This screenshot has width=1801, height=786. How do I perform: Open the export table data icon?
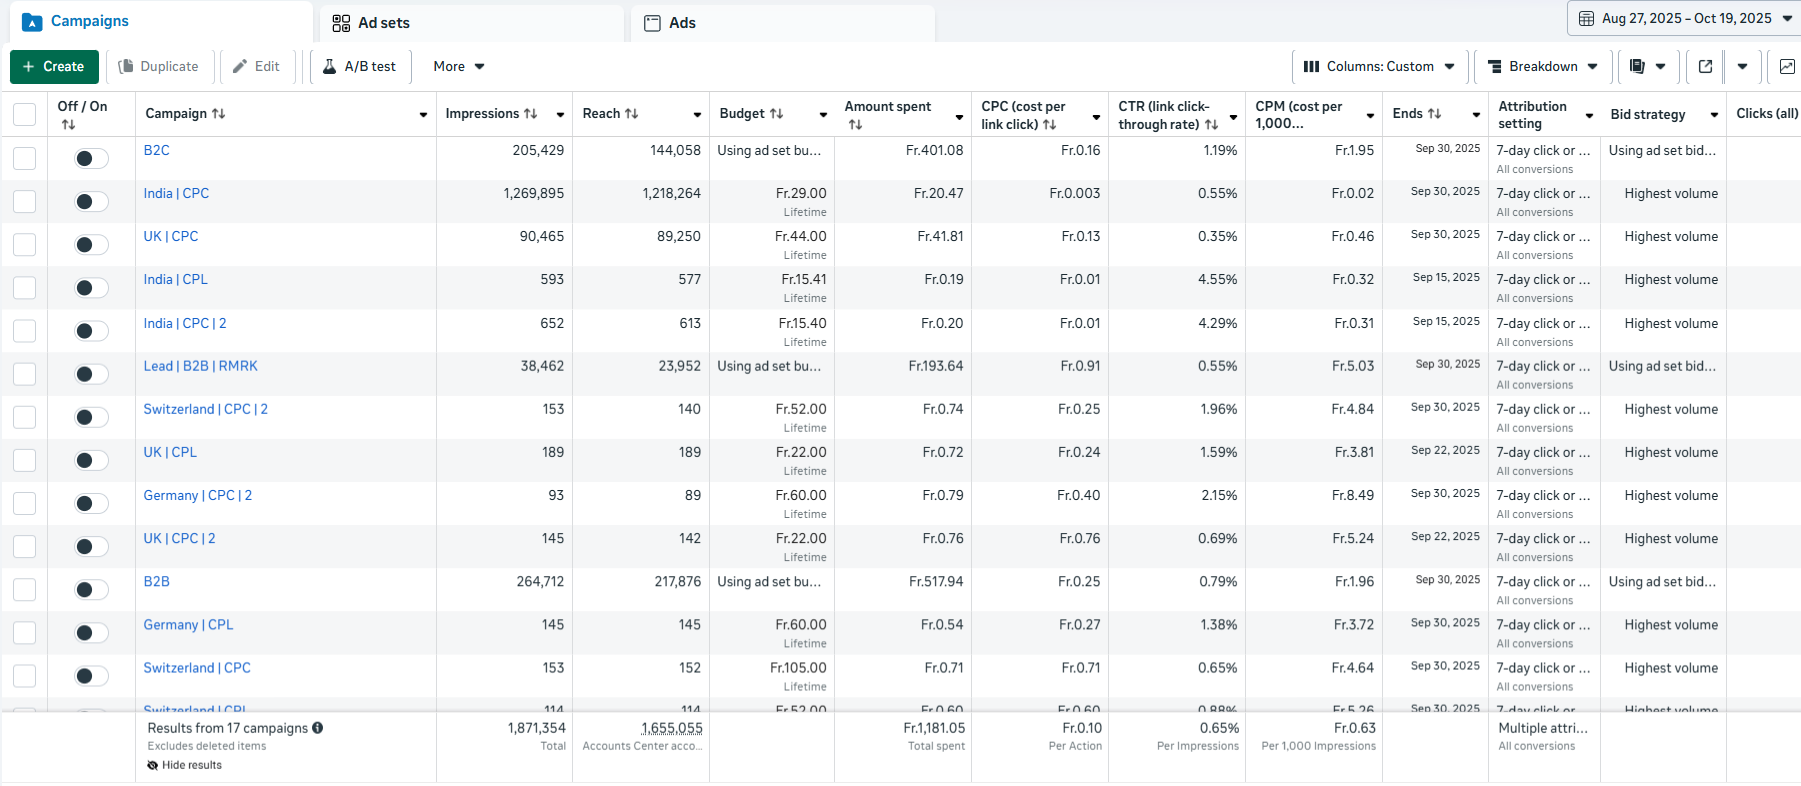pos(1705,66)
